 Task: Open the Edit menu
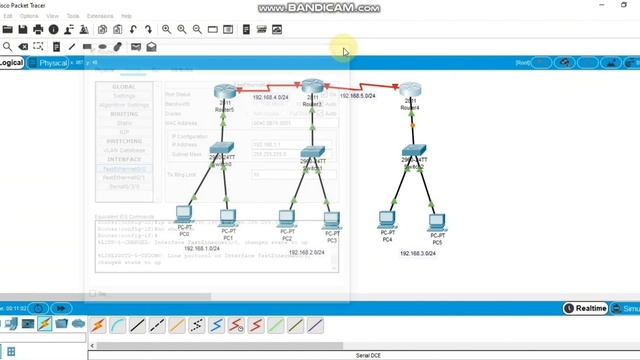pos(8,16)
